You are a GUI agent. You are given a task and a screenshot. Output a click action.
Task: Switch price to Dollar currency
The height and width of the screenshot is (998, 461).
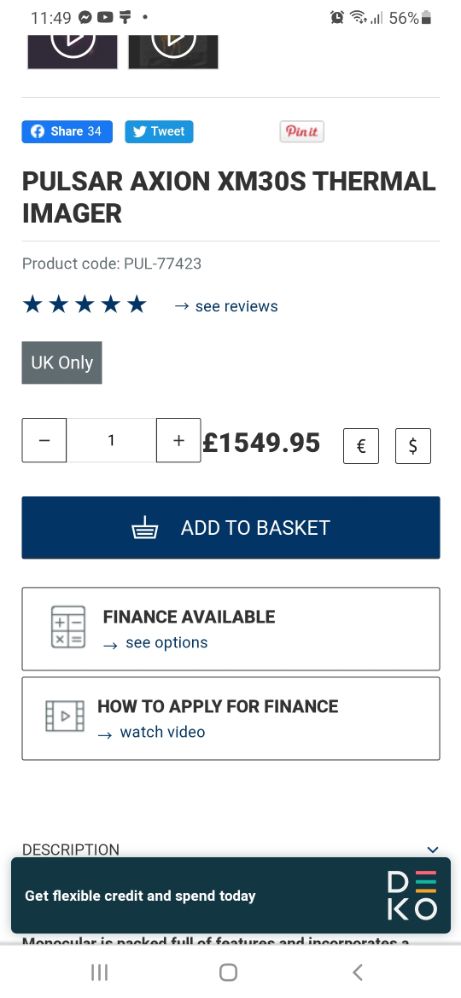(x=413, y=446)
